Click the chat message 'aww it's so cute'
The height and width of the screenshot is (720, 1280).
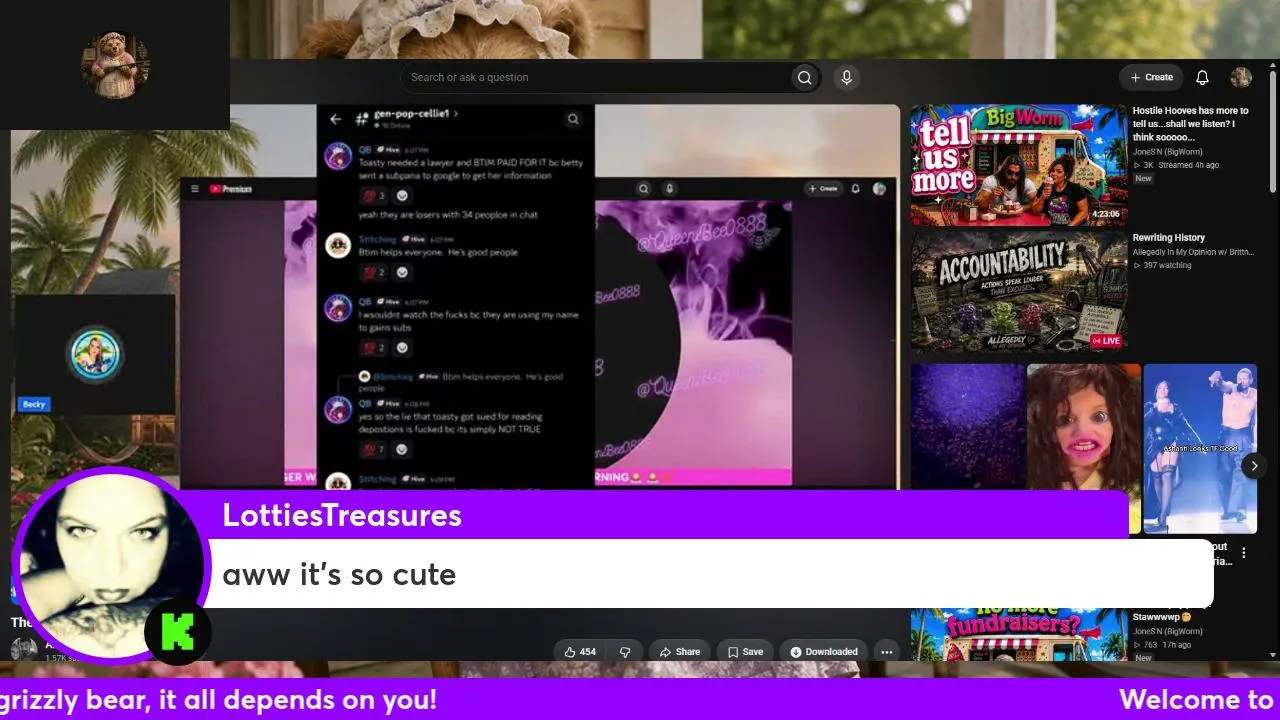pos(339,574)
